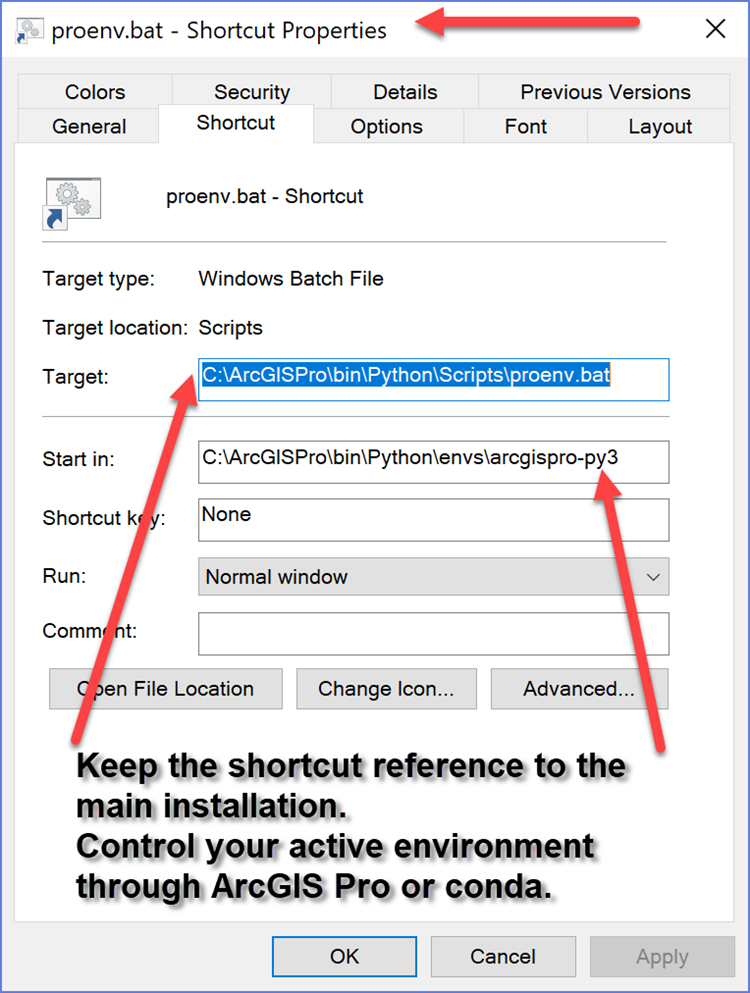This screenshot has width=750, height=993.
Task: Switch to the Font tab
Action: pos(526,126)
